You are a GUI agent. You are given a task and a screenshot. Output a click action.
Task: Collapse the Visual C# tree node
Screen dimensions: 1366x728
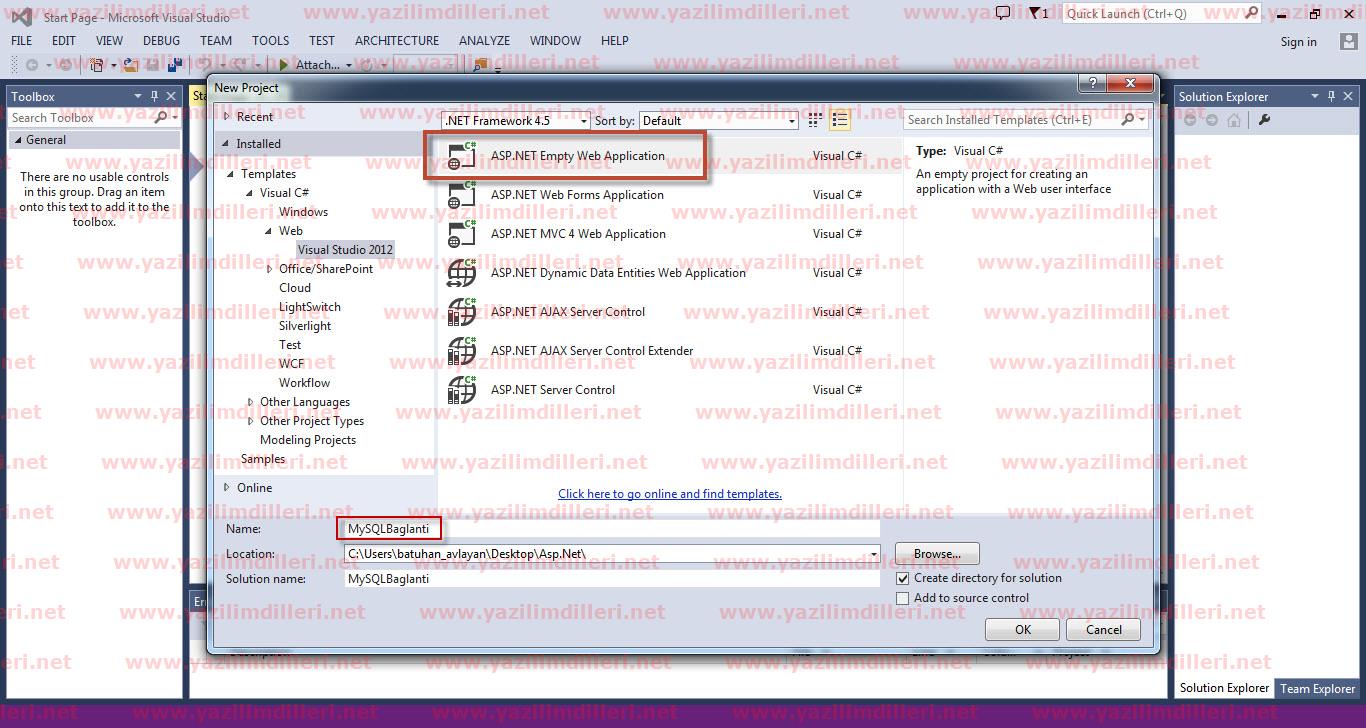coord(250,193)
